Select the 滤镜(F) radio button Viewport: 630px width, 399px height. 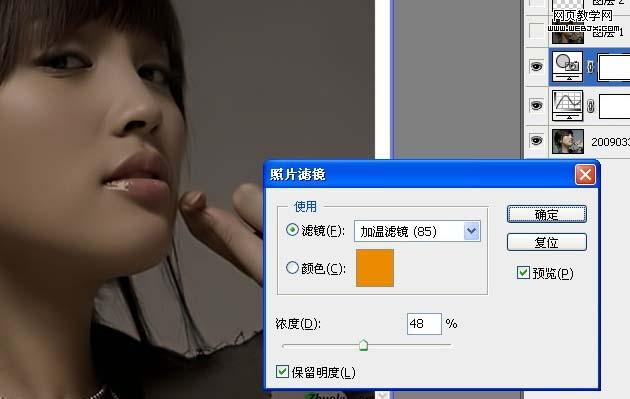(x=292, y=230)
